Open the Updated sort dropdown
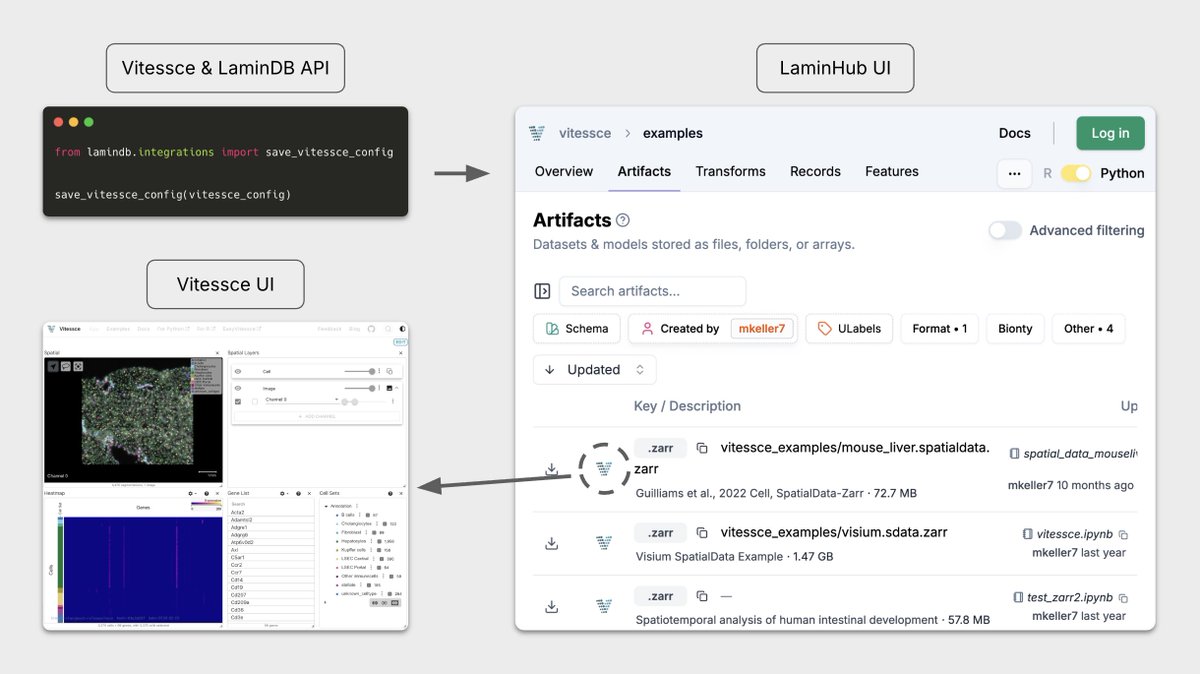Image resolution: width=1200 pixels, height=674 pixels. pyautogui.click(x=594, y=369)
